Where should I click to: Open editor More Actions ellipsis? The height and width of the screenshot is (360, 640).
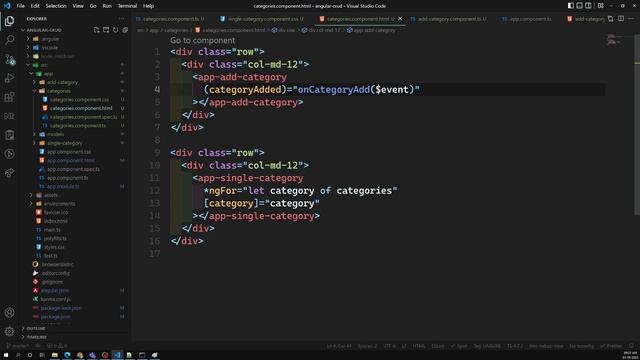[631, 19]
